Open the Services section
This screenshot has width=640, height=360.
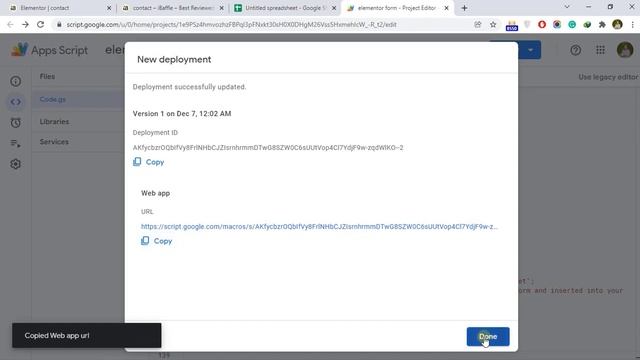(54, 142)
